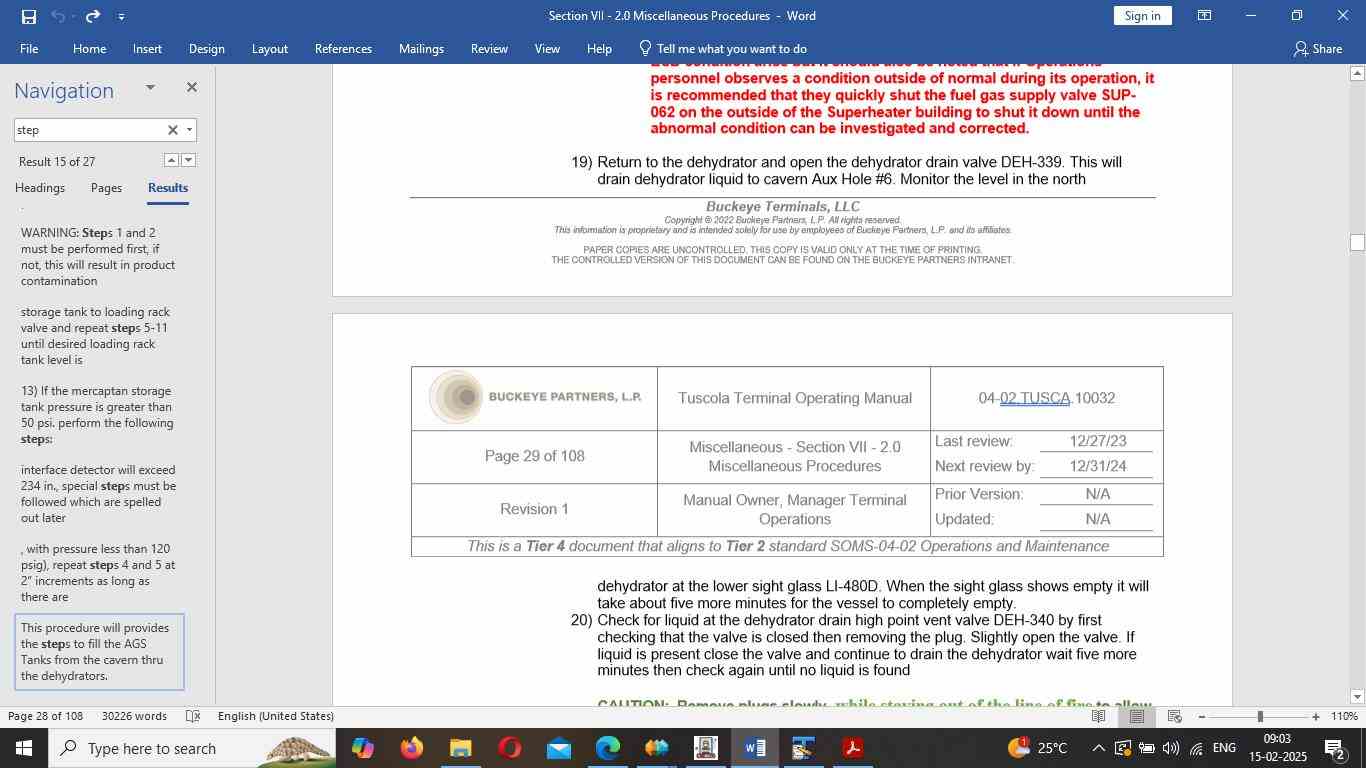Open the notification center icon

pyautogui.click(x=1334, y=748)
